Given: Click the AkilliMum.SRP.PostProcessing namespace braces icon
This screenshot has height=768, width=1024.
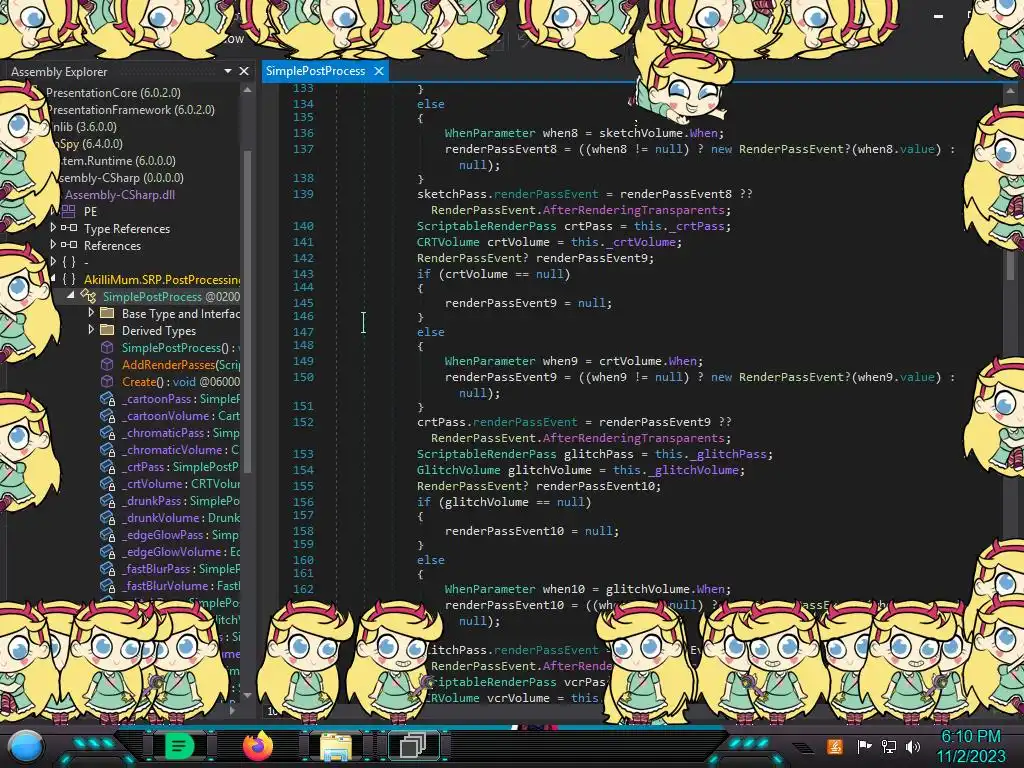Looking at the screenshot, I should pos(69,279).
